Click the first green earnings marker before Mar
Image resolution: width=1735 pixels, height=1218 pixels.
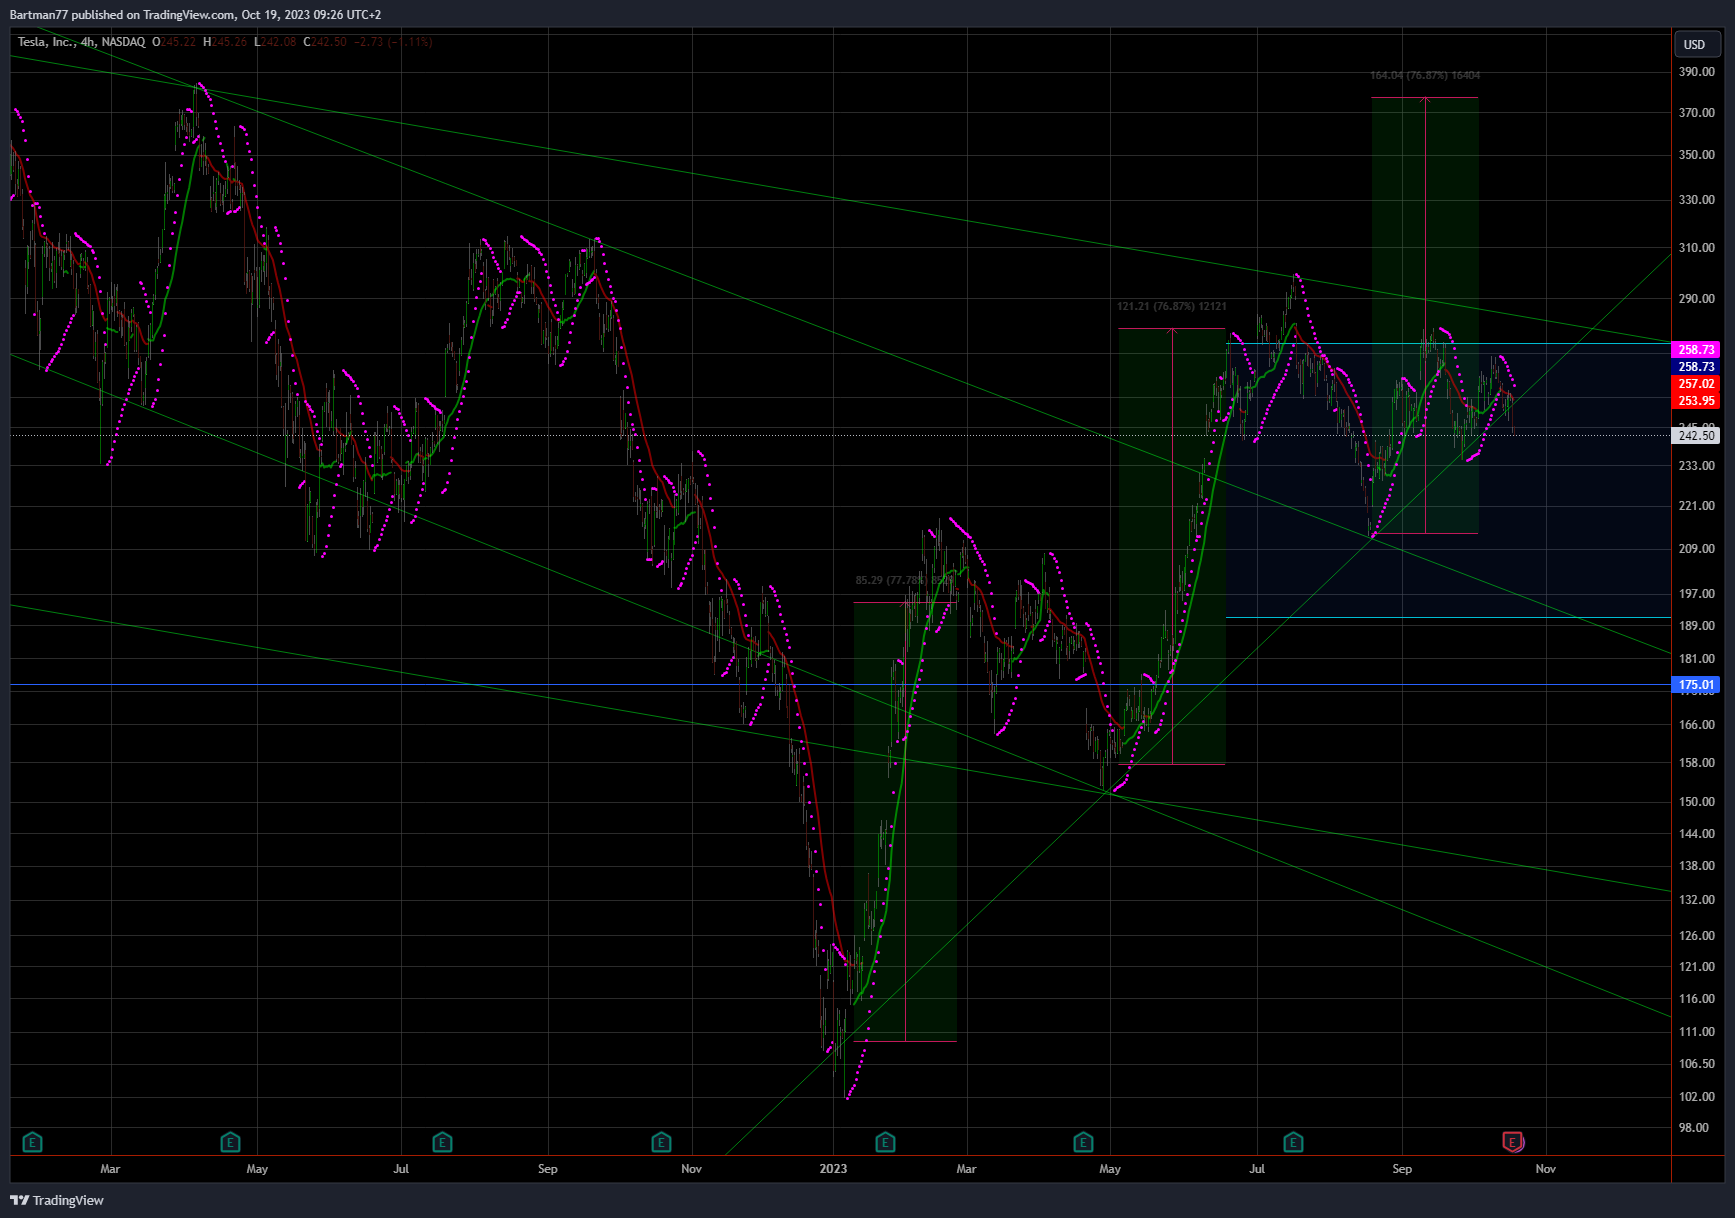click(32, 1141)
